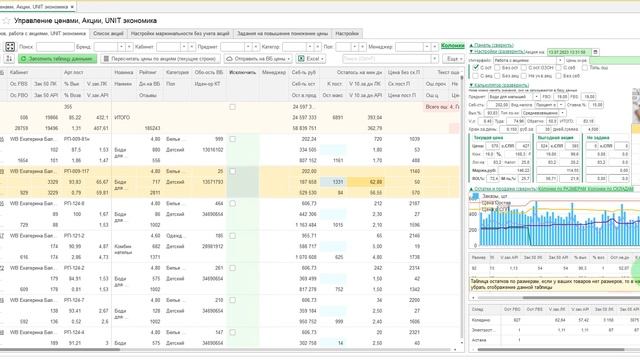The image size is (640, 360).
Task: Click the sort icon below the fullscreen icon
Action: (10, 59)
